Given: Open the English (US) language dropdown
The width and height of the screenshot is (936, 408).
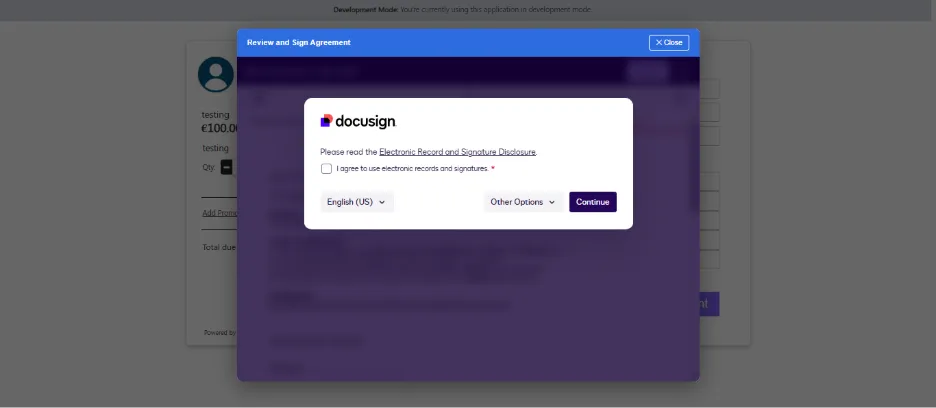Looking at the screenshot, I should (357, 202).
